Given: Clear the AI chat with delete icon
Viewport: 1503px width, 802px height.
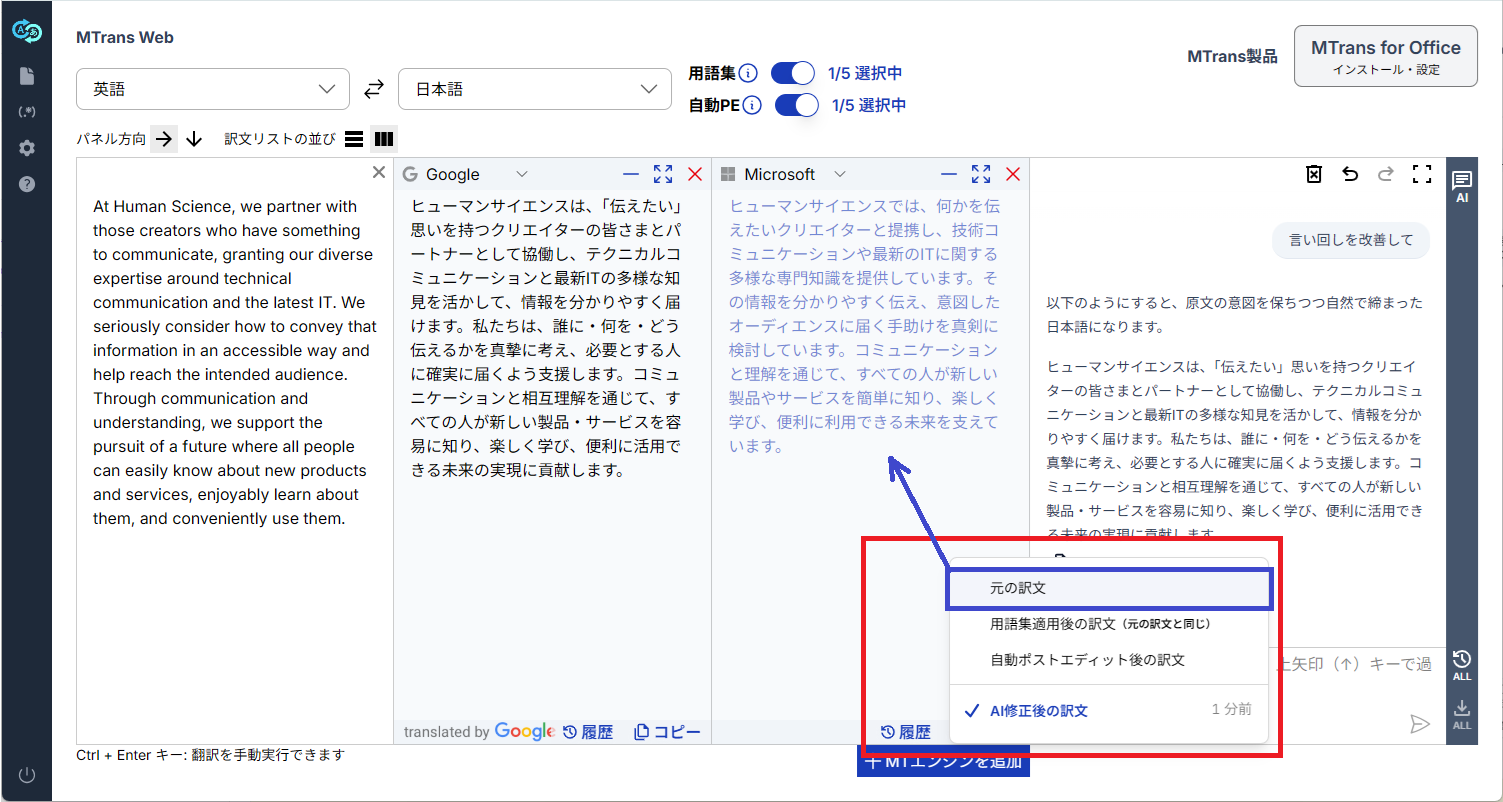Looking at the screenshot, I should point(1314,174).
